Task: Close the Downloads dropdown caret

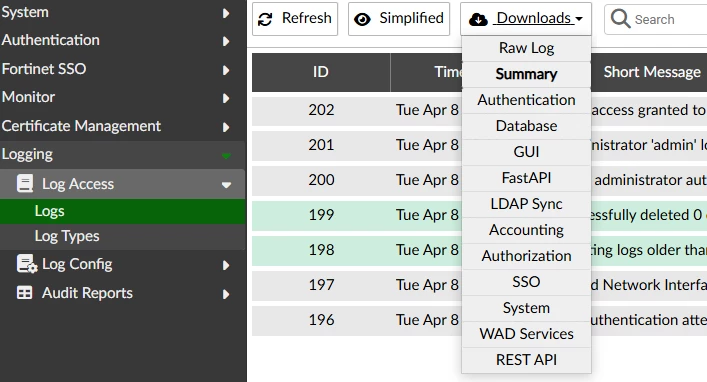Action: tap(579, 19)
